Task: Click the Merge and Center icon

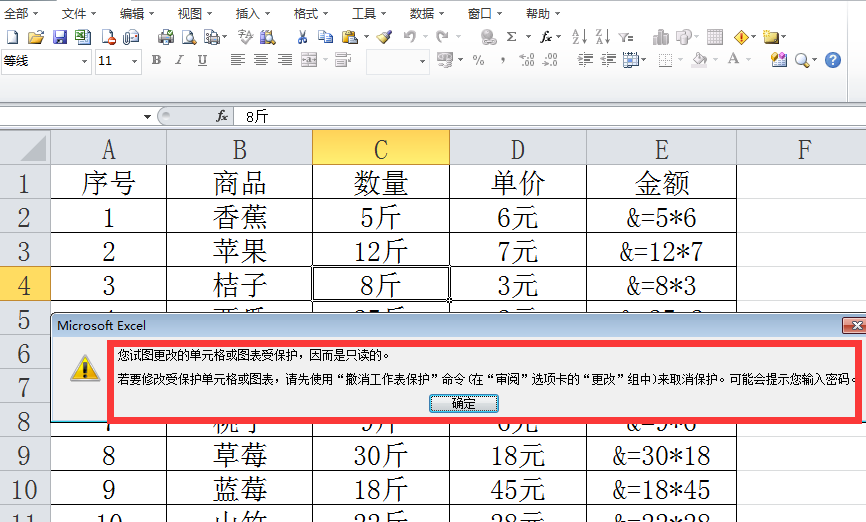Action: pyautogui.click(x=309, y=60)
